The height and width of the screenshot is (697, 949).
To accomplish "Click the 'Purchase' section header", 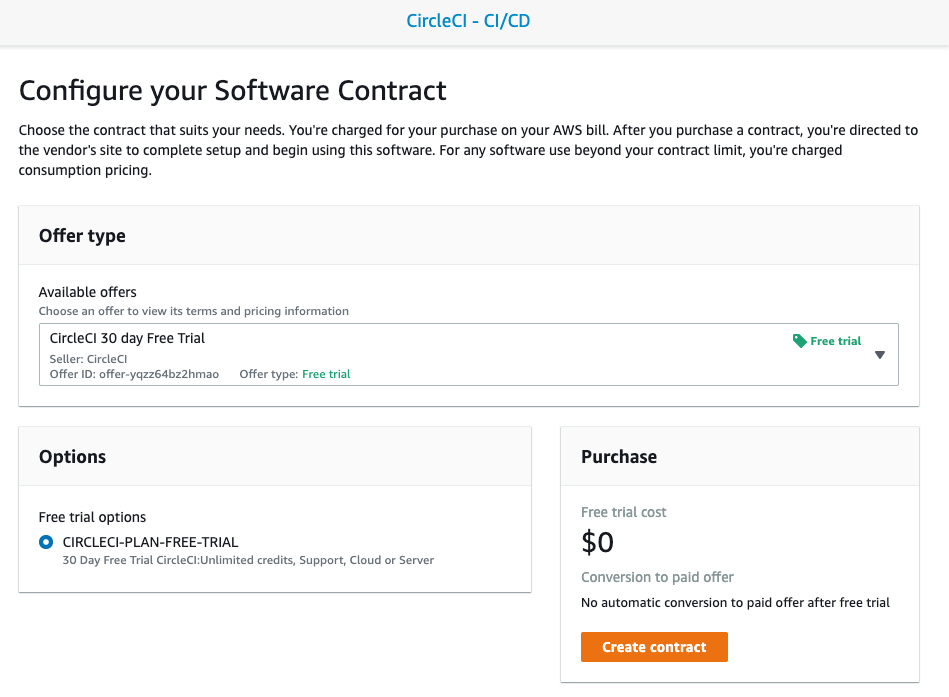I will coord(619,456).
